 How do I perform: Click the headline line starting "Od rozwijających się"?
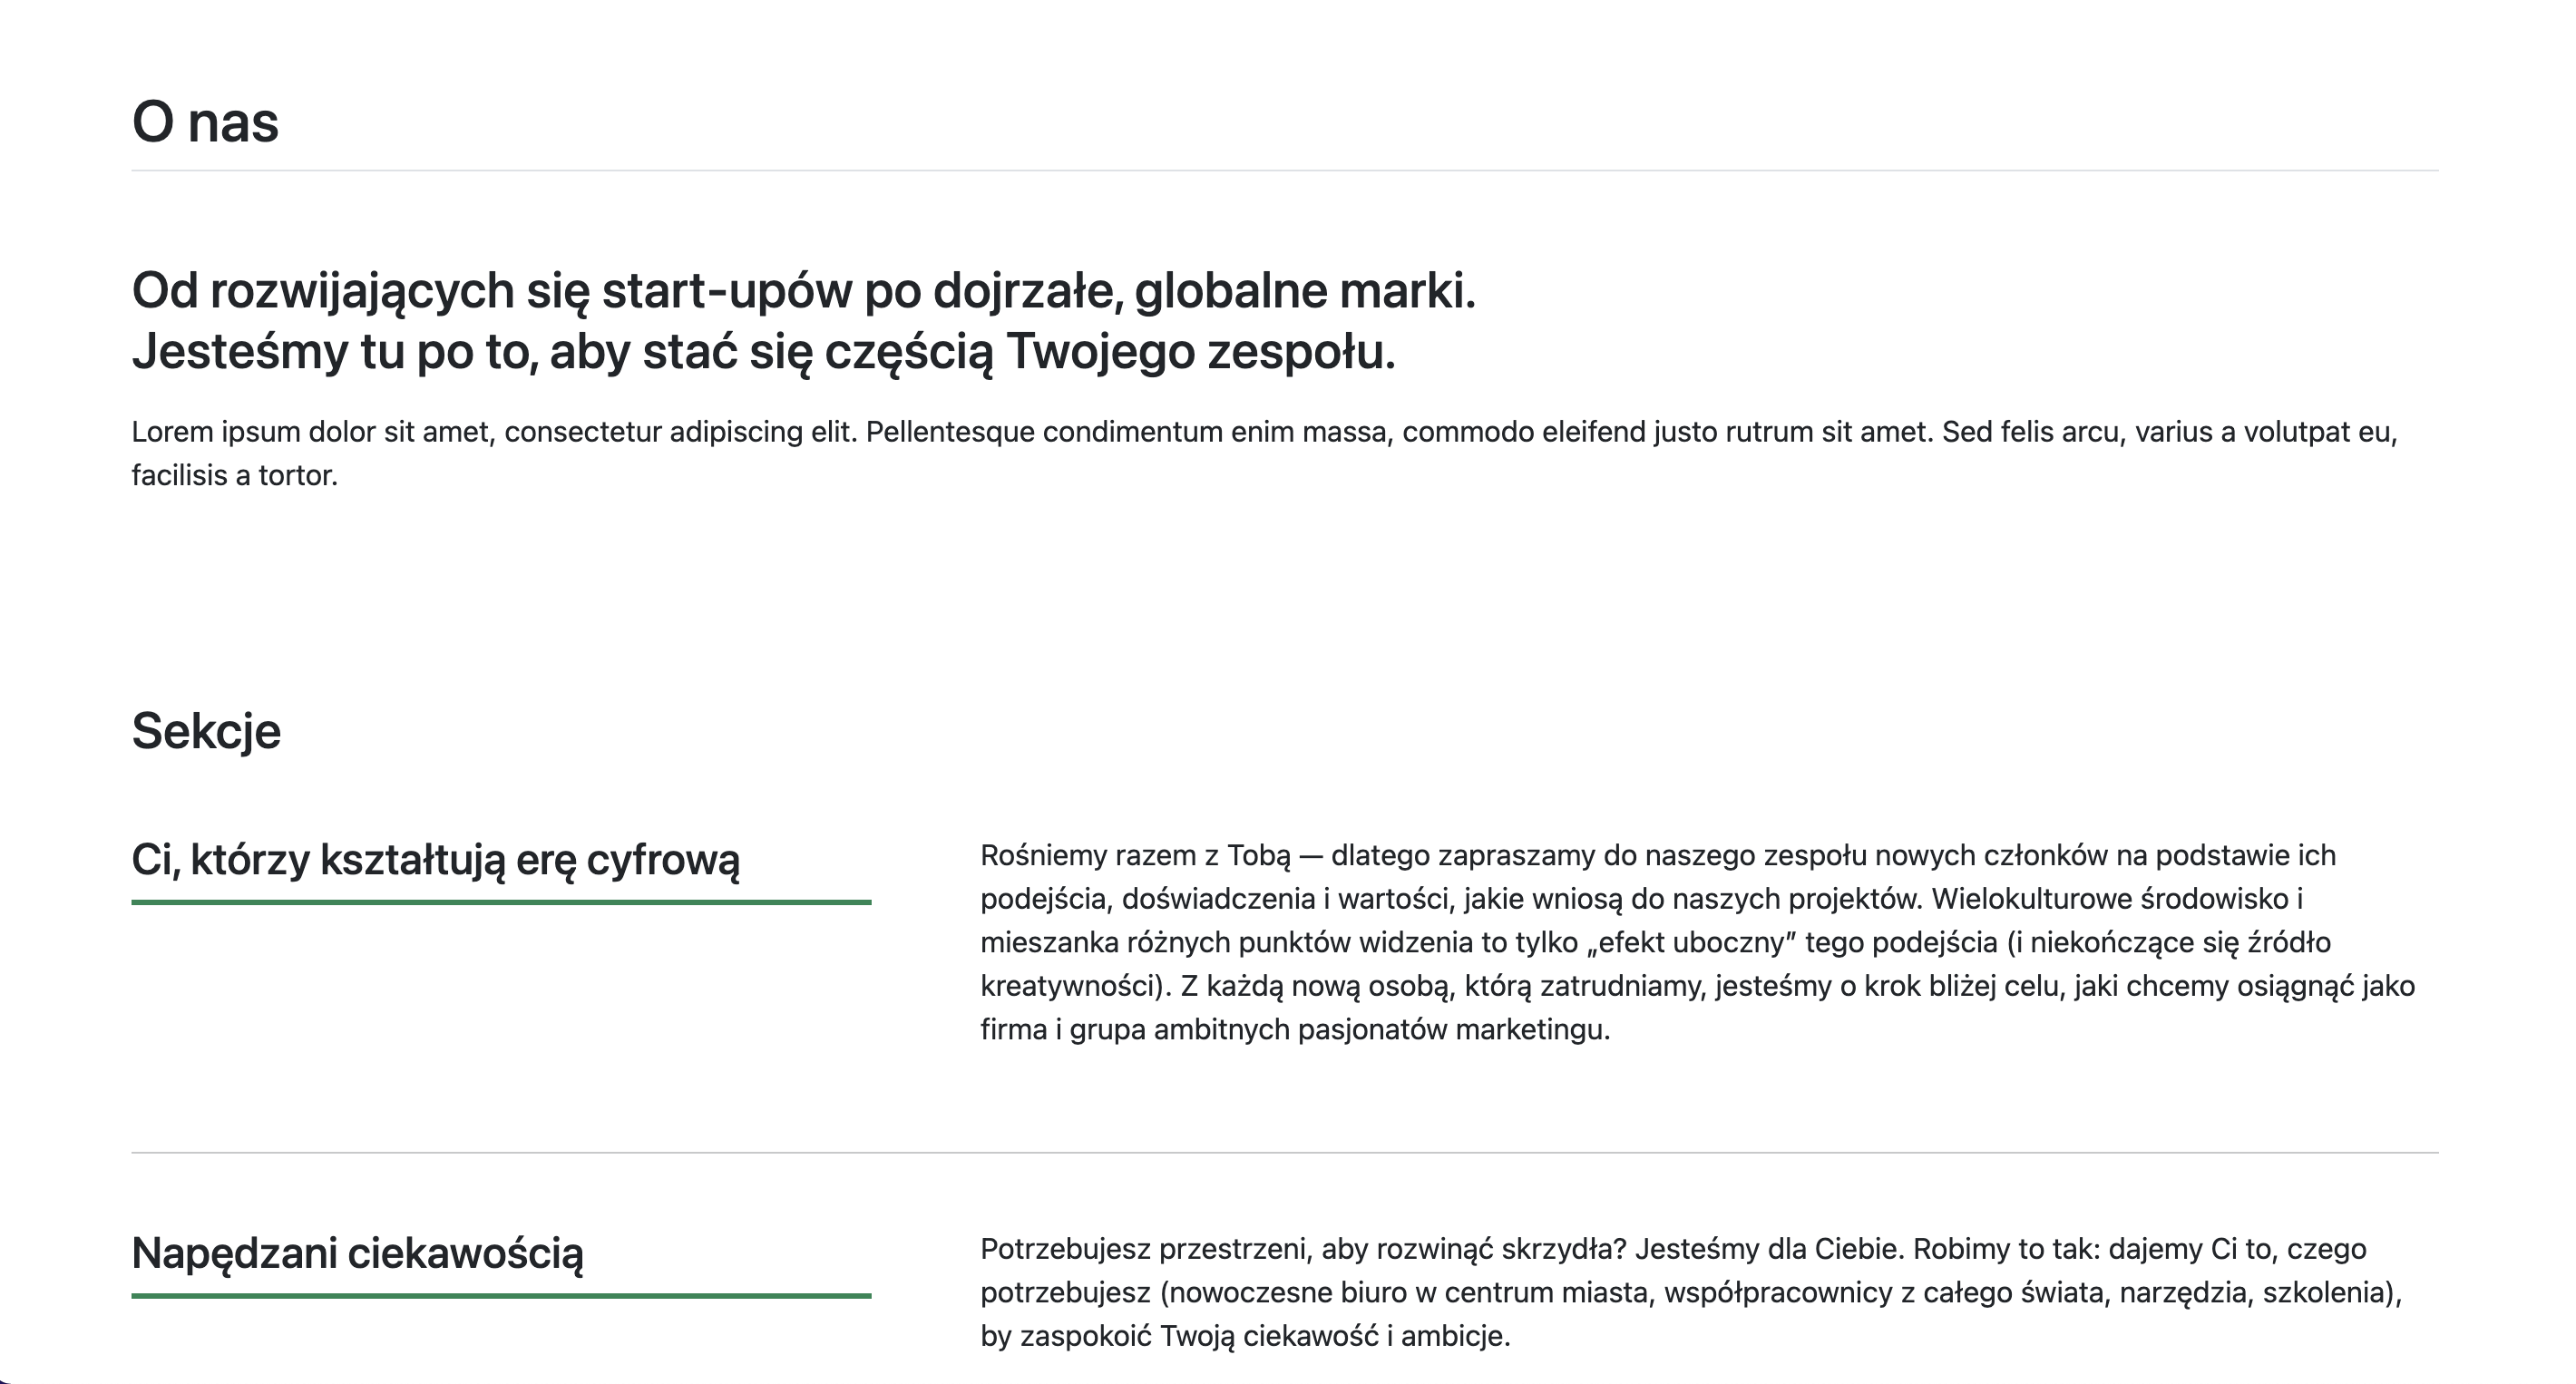[804, 292]
